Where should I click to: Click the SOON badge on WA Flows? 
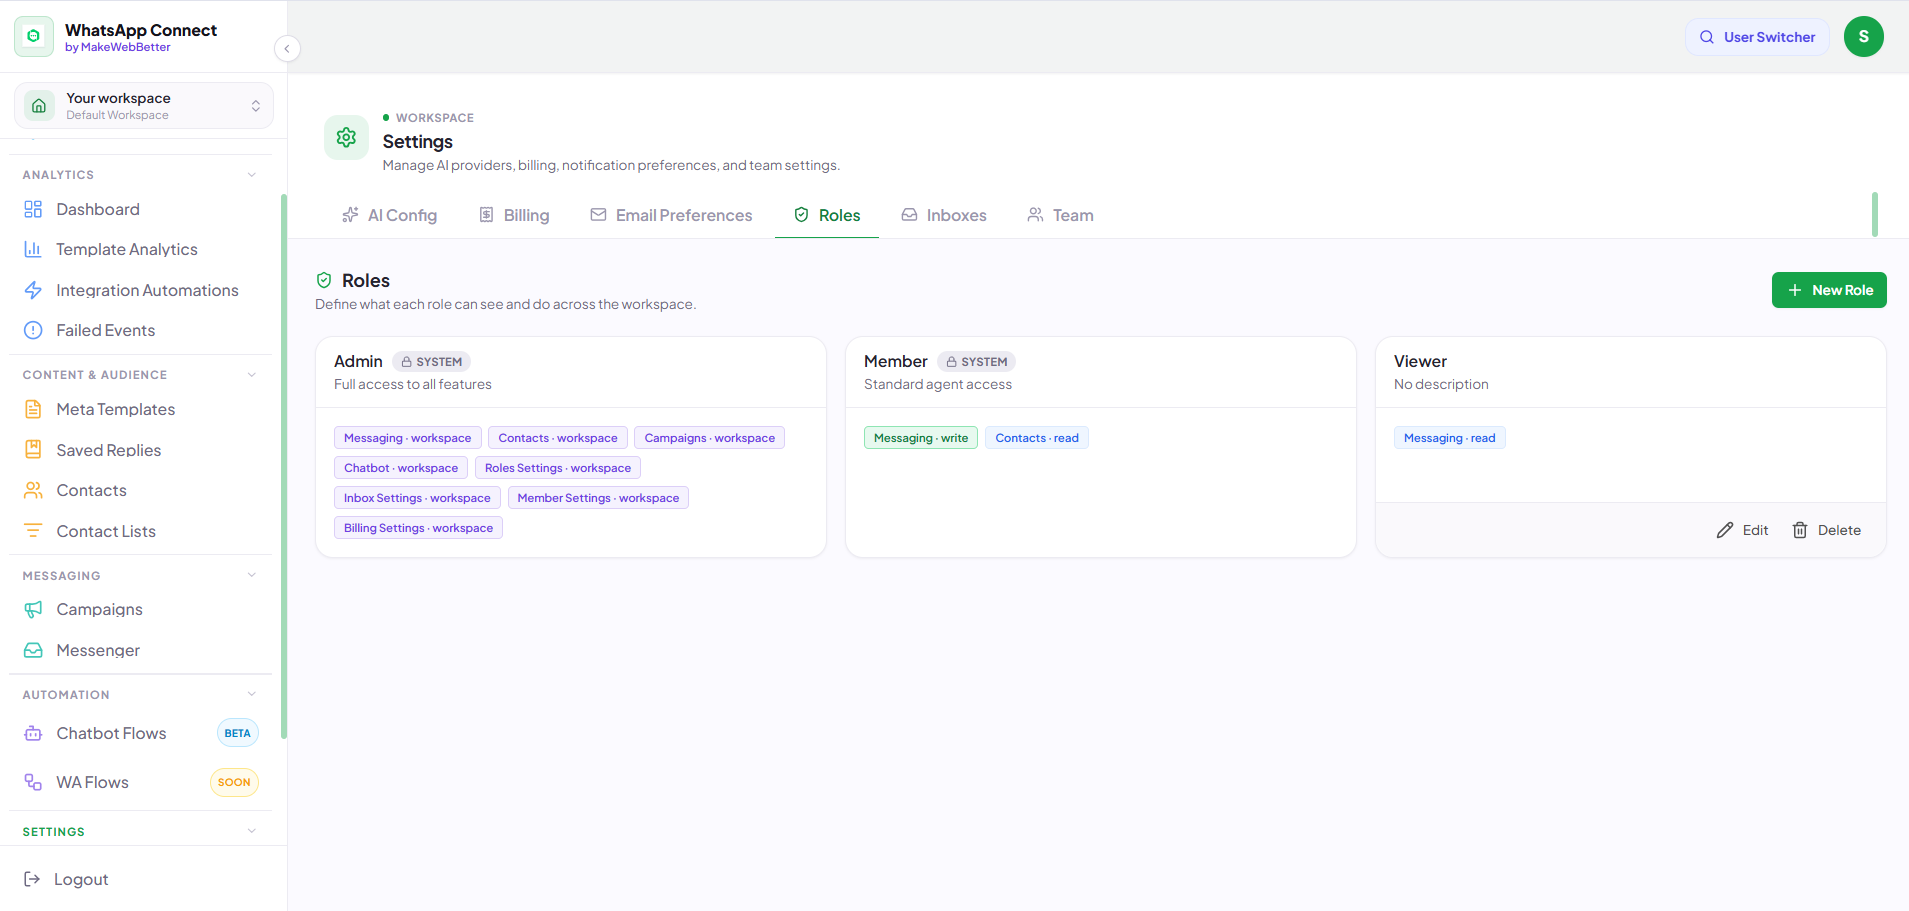[x=234, y=782]
